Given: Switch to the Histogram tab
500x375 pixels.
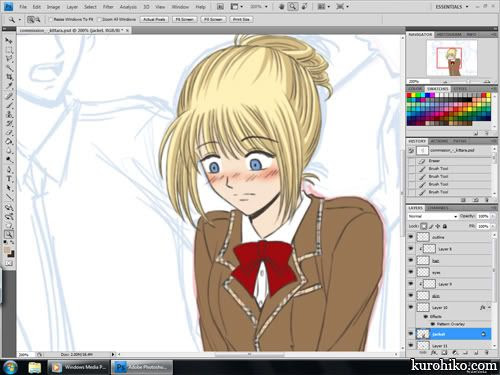Looking at the screenshot, I should pos(449,34).
